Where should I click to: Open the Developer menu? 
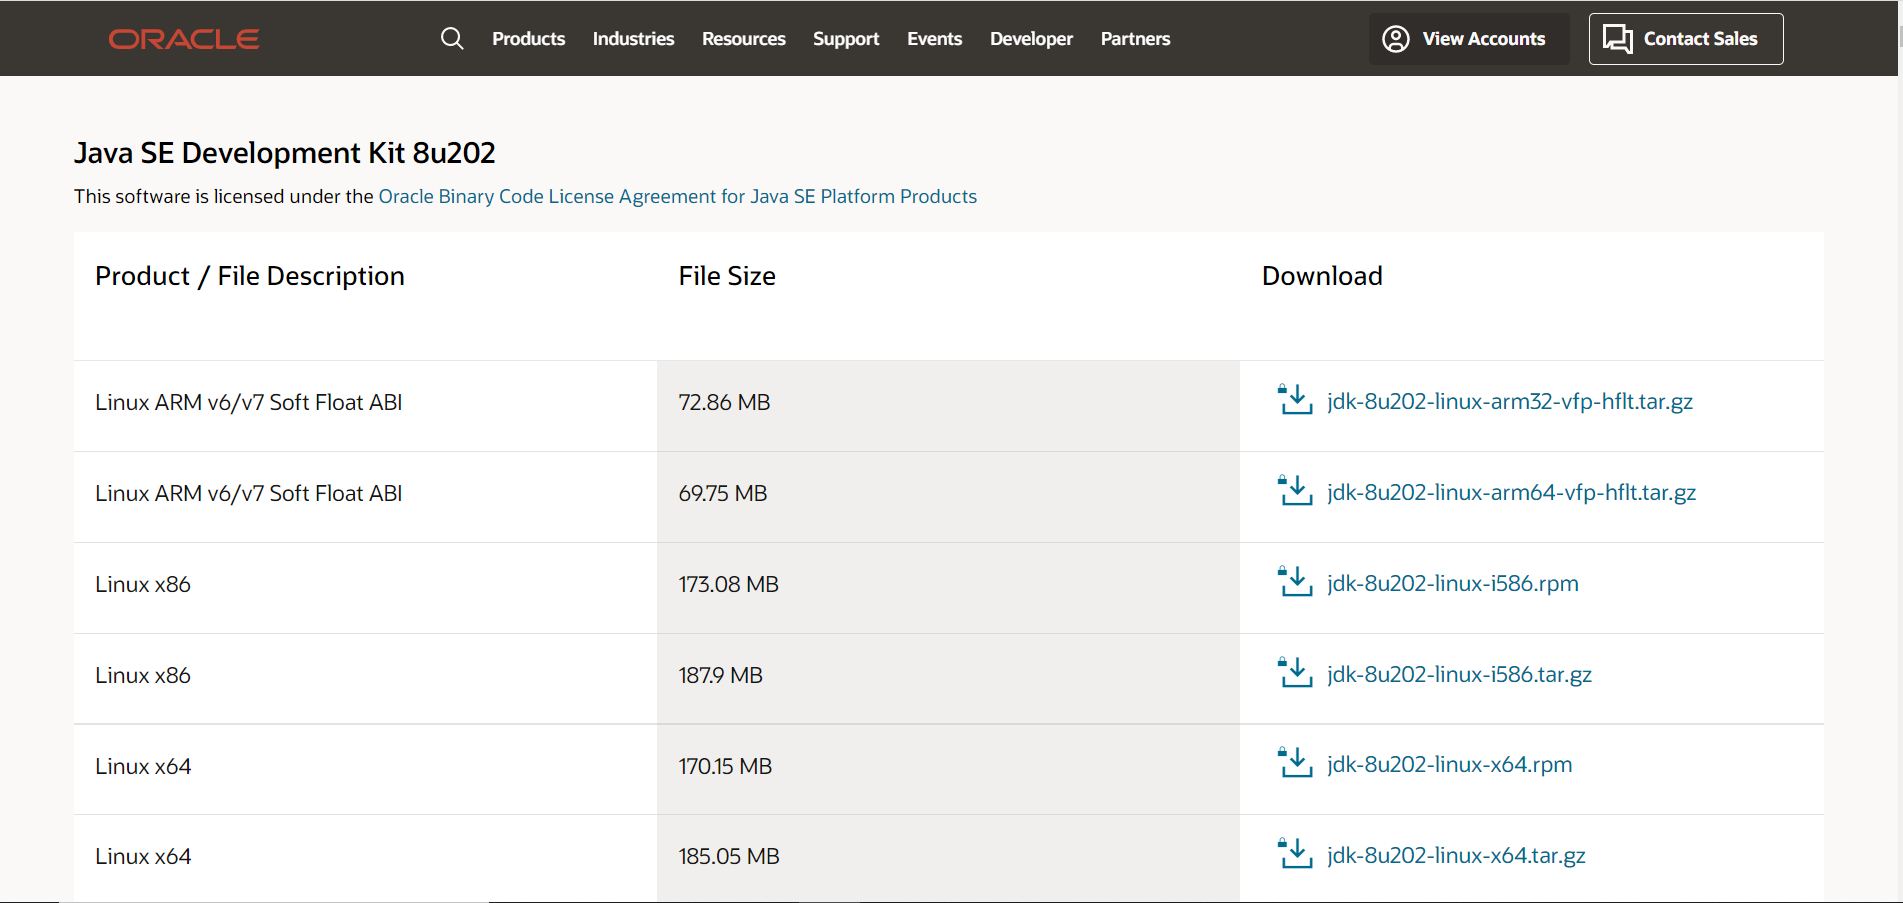1031,39
